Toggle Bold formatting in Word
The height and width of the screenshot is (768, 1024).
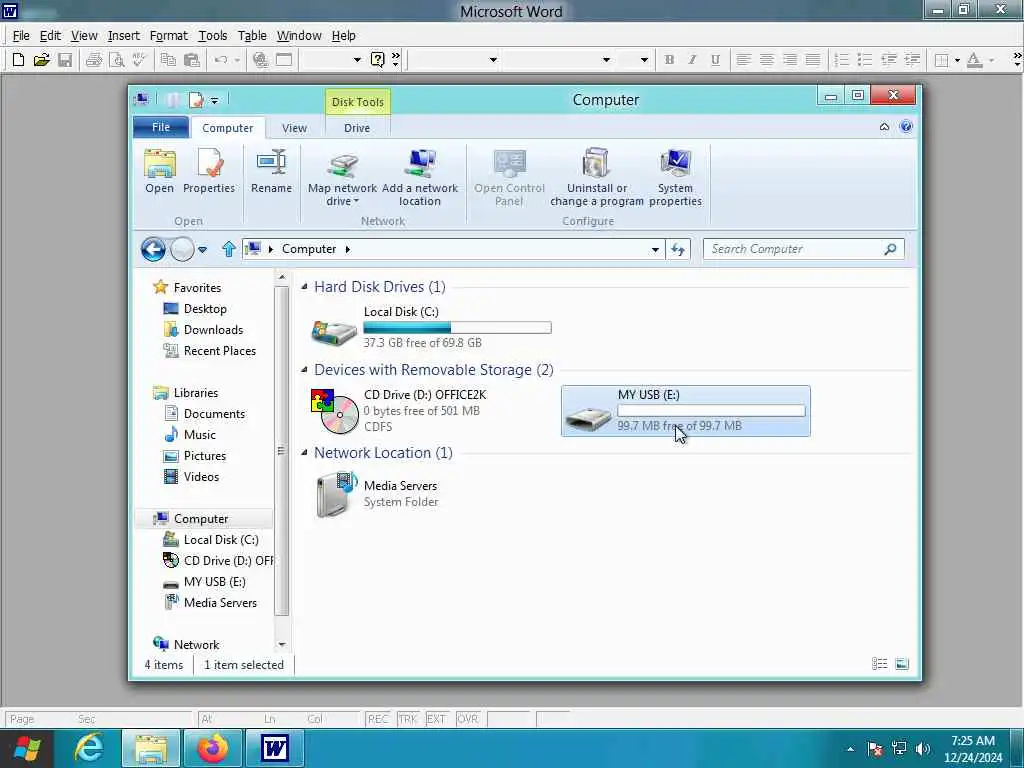tap(669, 60)
